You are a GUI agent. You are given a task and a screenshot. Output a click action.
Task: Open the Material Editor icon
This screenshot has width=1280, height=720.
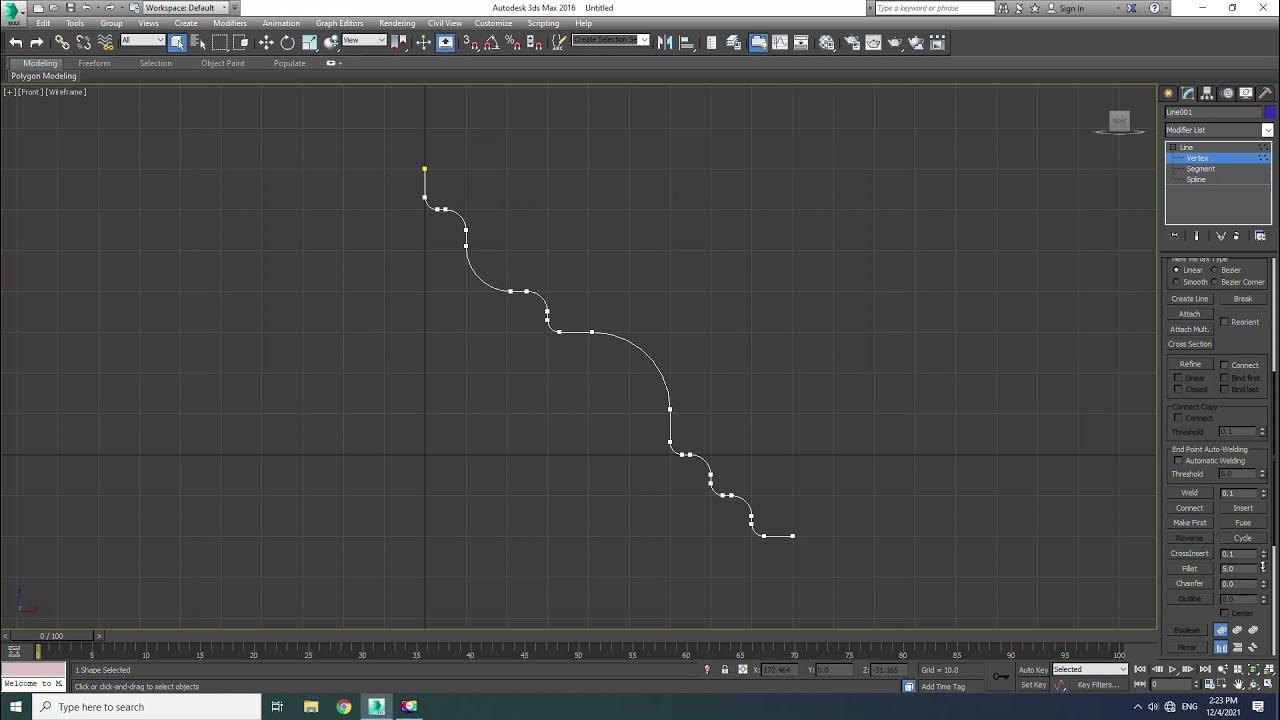(827, 42)
